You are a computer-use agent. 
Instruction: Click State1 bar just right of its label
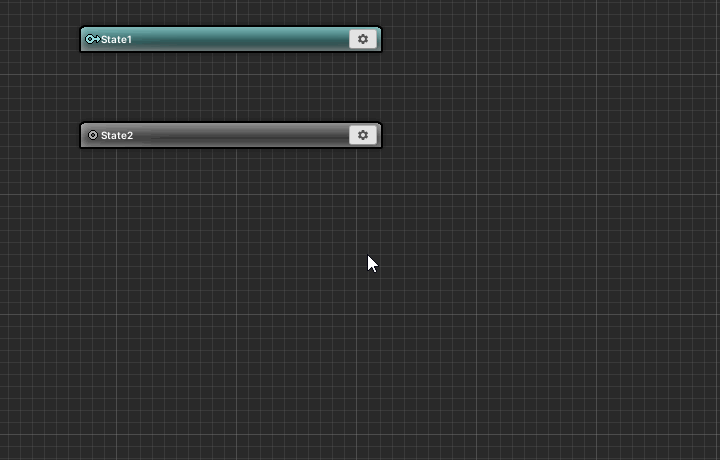[150, 39]
